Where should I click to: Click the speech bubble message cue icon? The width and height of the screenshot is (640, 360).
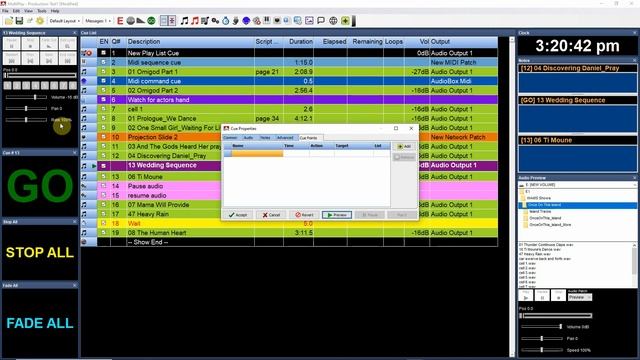click(321, 20)
